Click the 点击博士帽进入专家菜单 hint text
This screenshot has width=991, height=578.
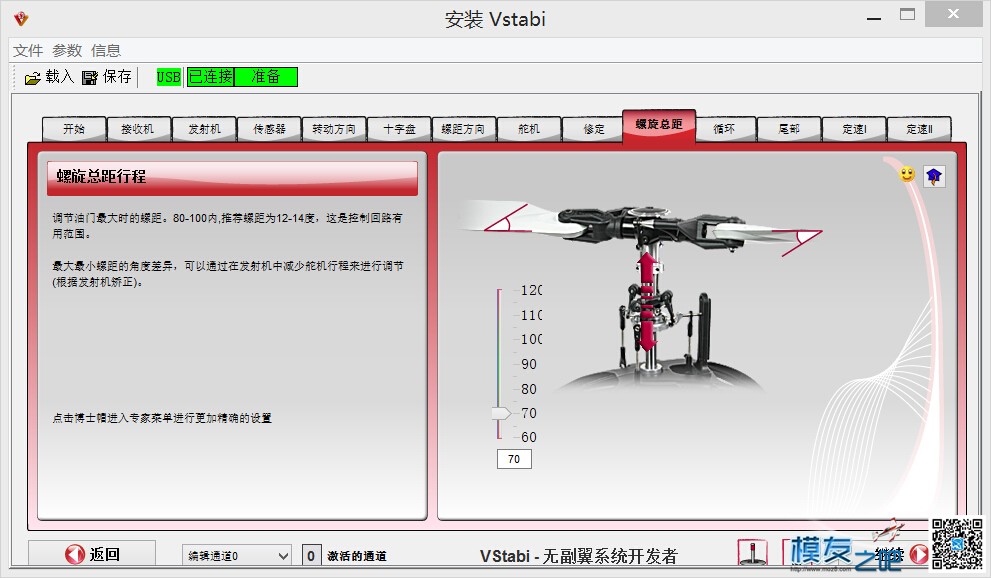tap(162, 418)
